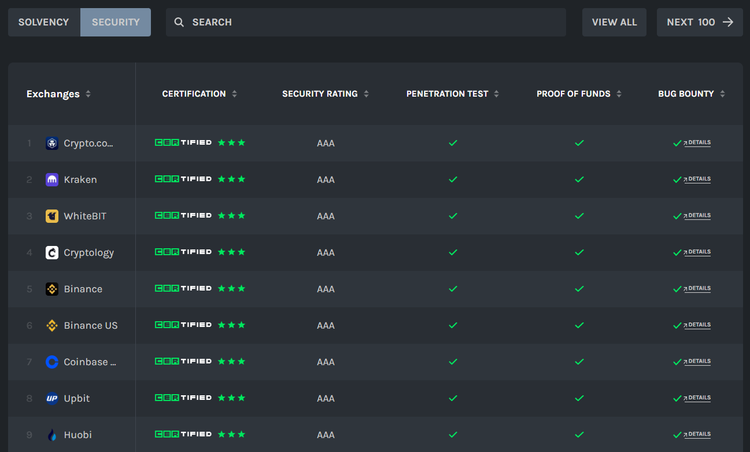Click the AAA rating for Coinbase
Image resolution: width=750 pixels, height=452 pixels.
pos(326,362)
